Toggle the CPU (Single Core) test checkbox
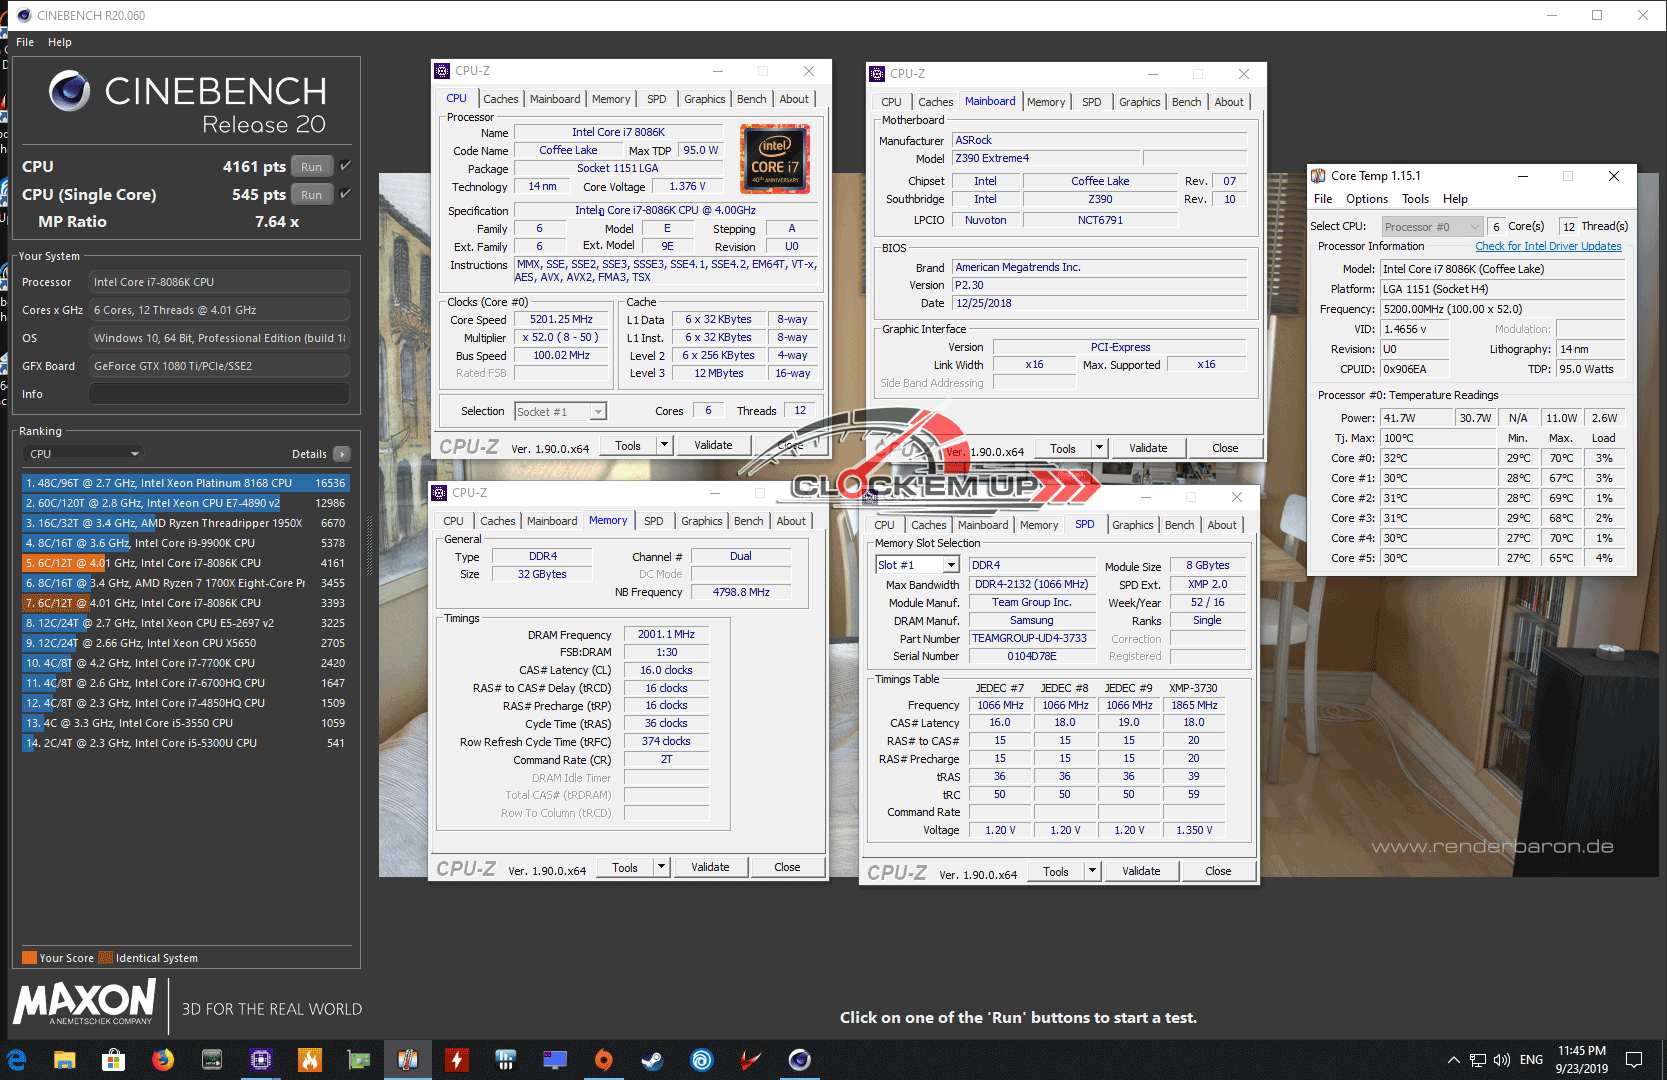 345,194
